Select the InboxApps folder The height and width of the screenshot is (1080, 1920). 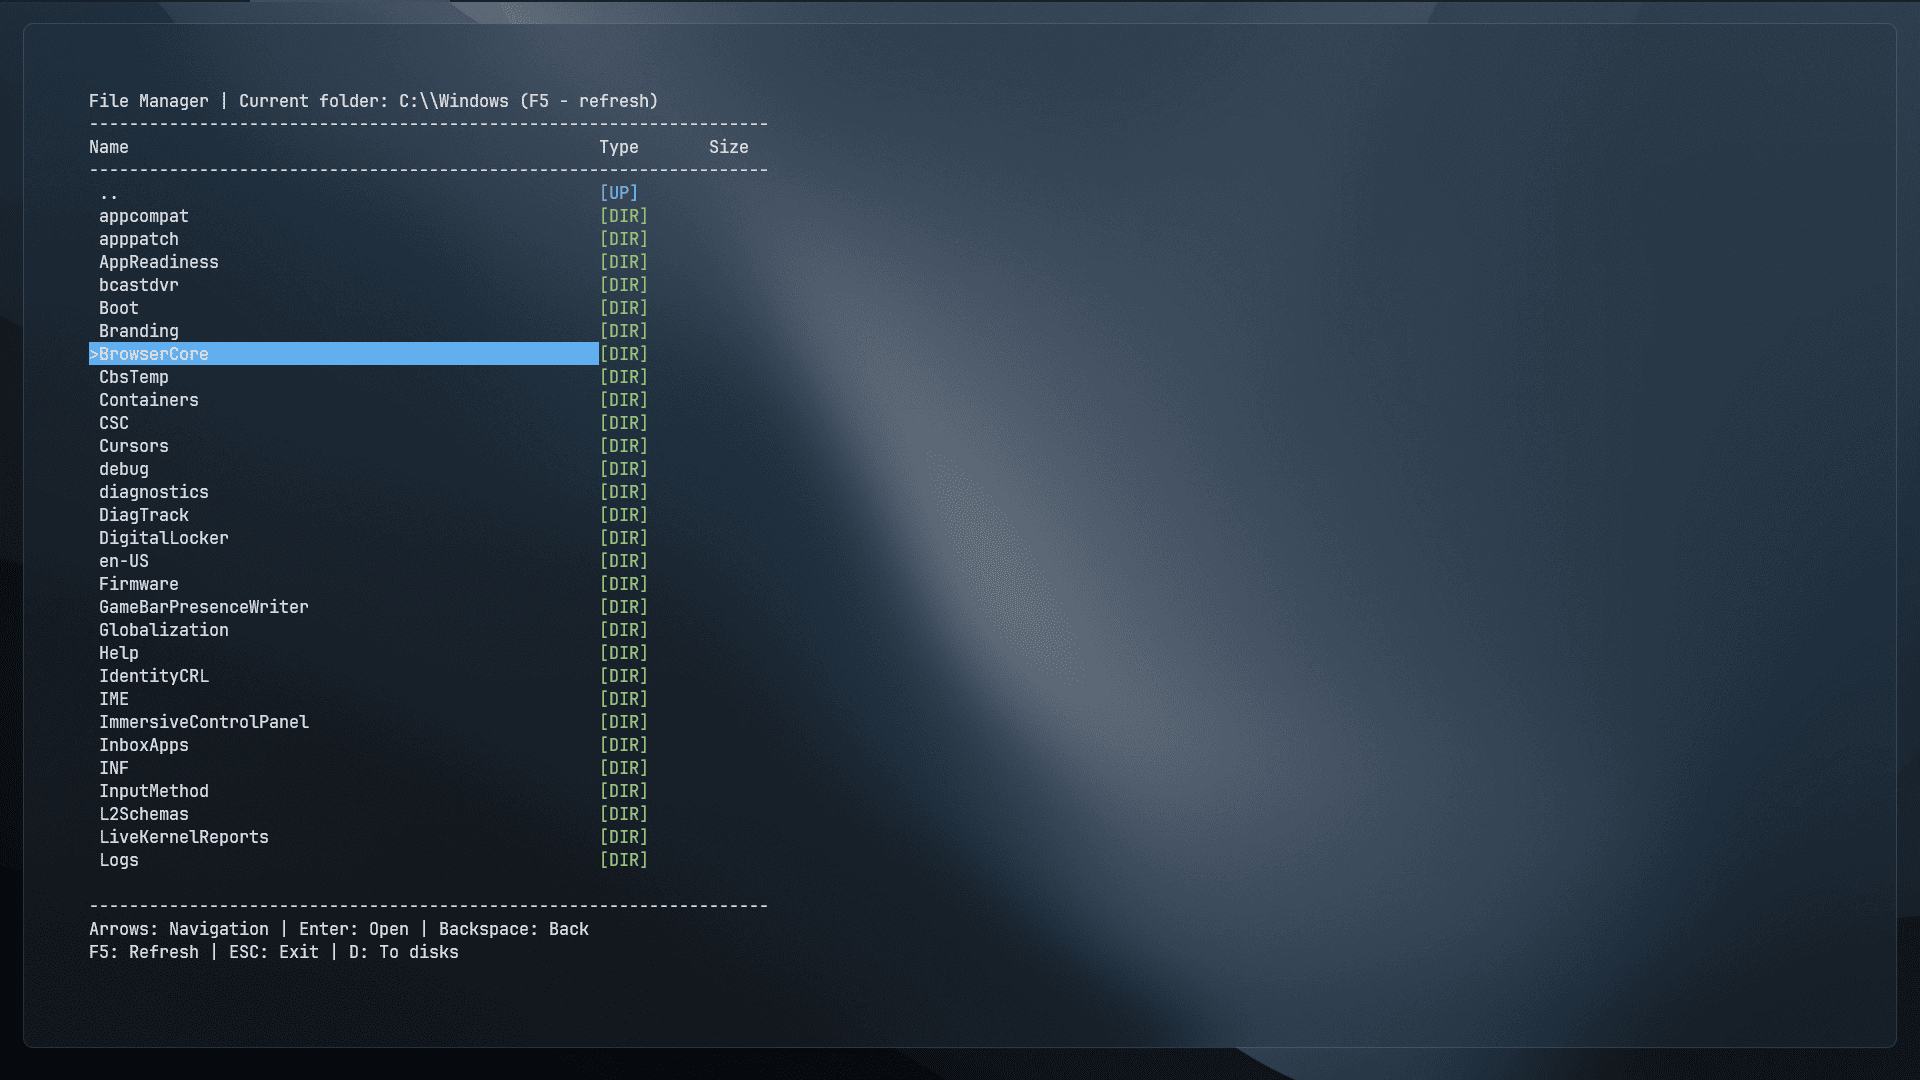coord(144,745)
